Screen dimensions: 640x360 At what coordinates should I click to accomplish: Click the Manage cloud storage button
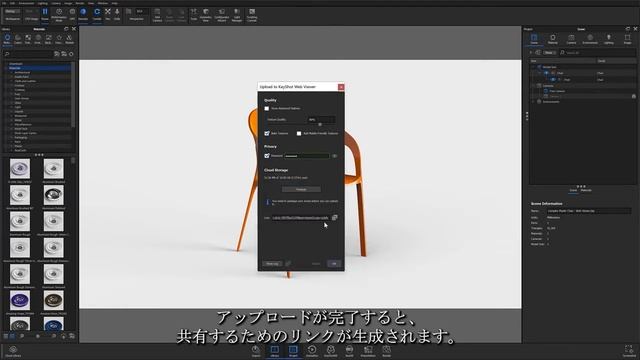coord(301,189)
